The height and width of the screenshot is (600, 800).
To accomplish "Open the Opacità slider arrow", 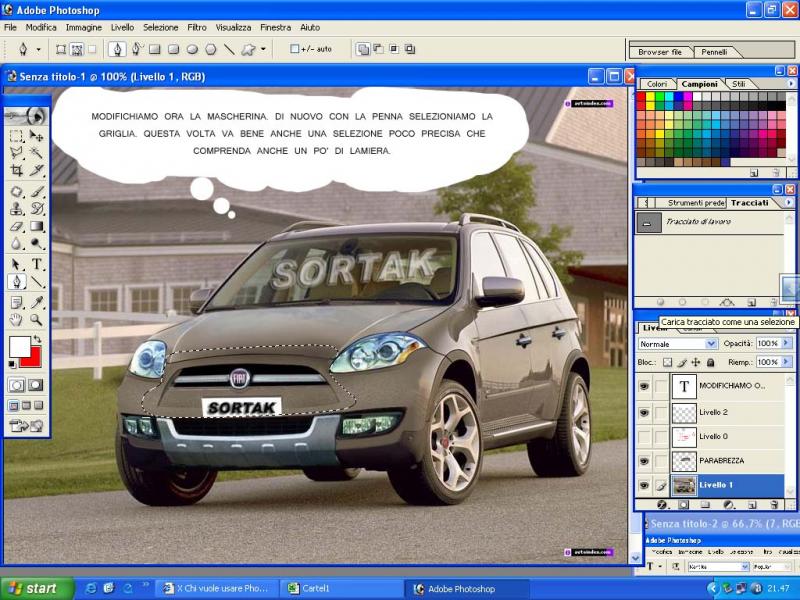I will 786,343.
